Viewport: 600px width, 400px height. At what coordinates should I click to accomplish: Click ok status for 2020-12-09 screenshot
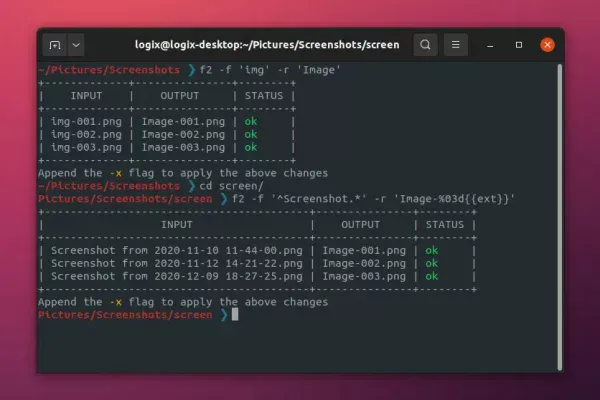click(432, 277)
